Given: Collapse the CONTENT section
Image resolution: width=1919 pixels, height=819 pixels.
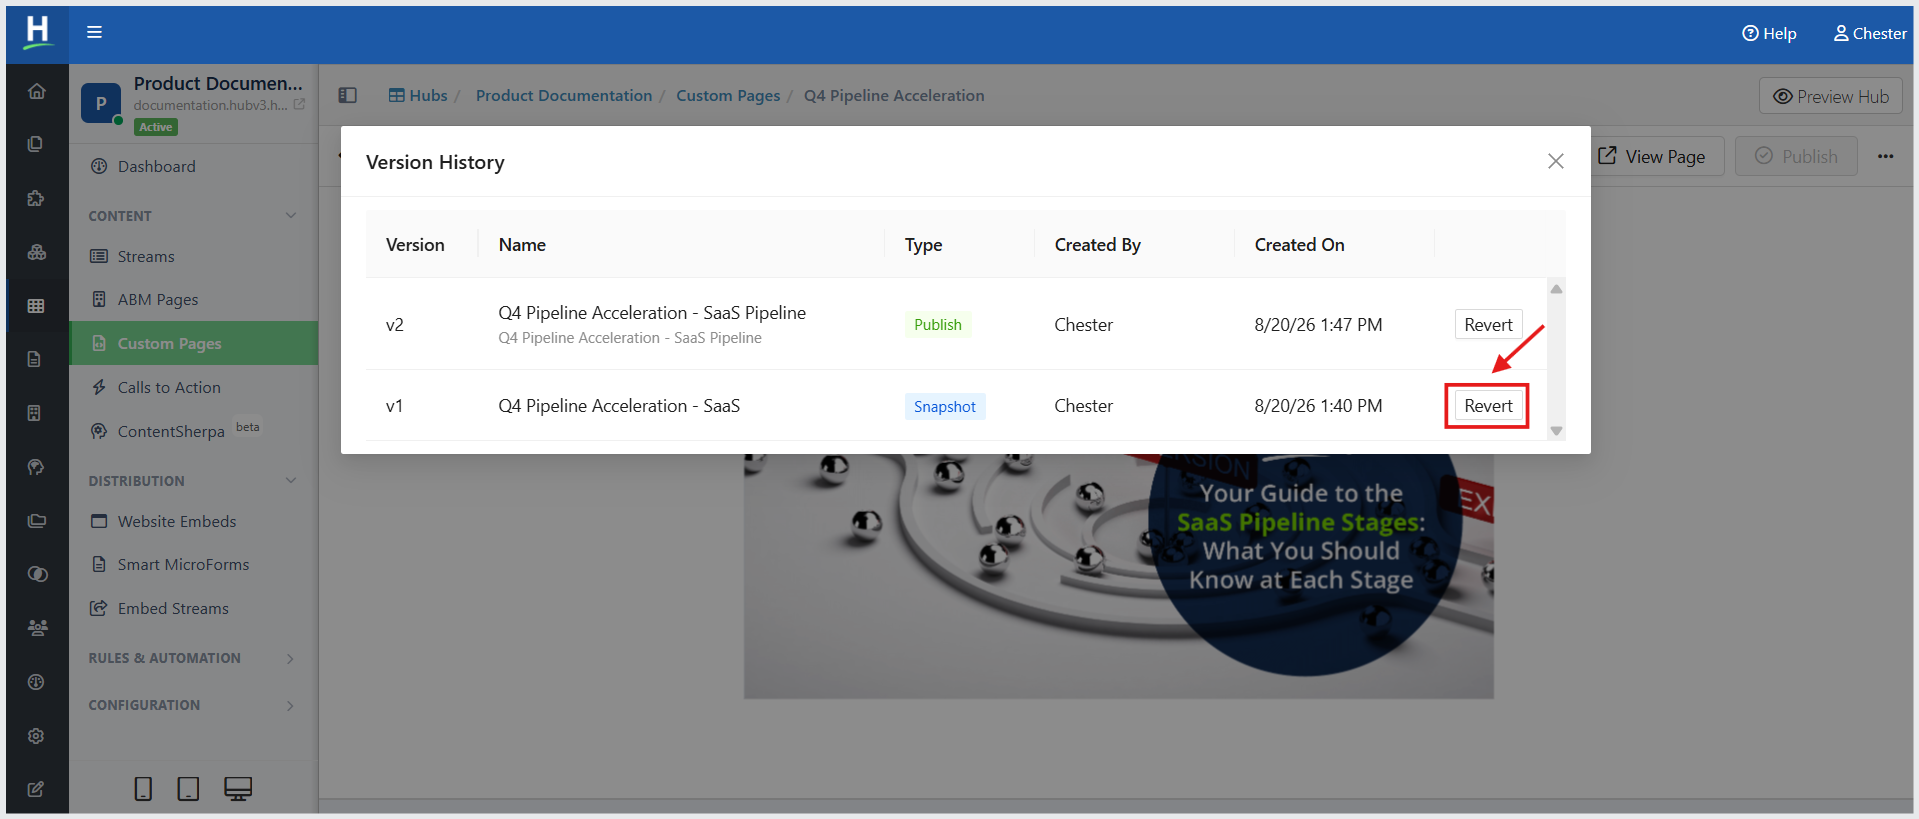Looking at the screenshot, I should tap(291, 215).
